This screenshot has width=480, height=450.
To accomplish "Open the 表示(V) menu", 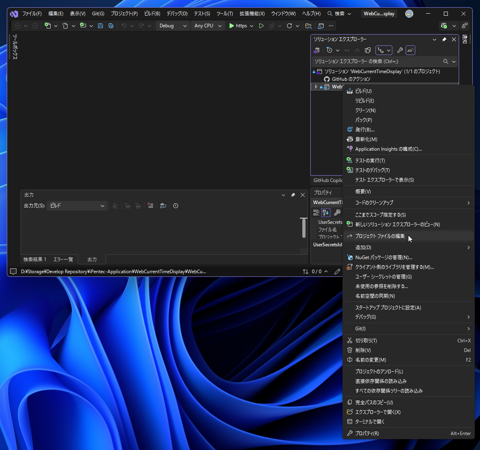I will coord(78,14).
